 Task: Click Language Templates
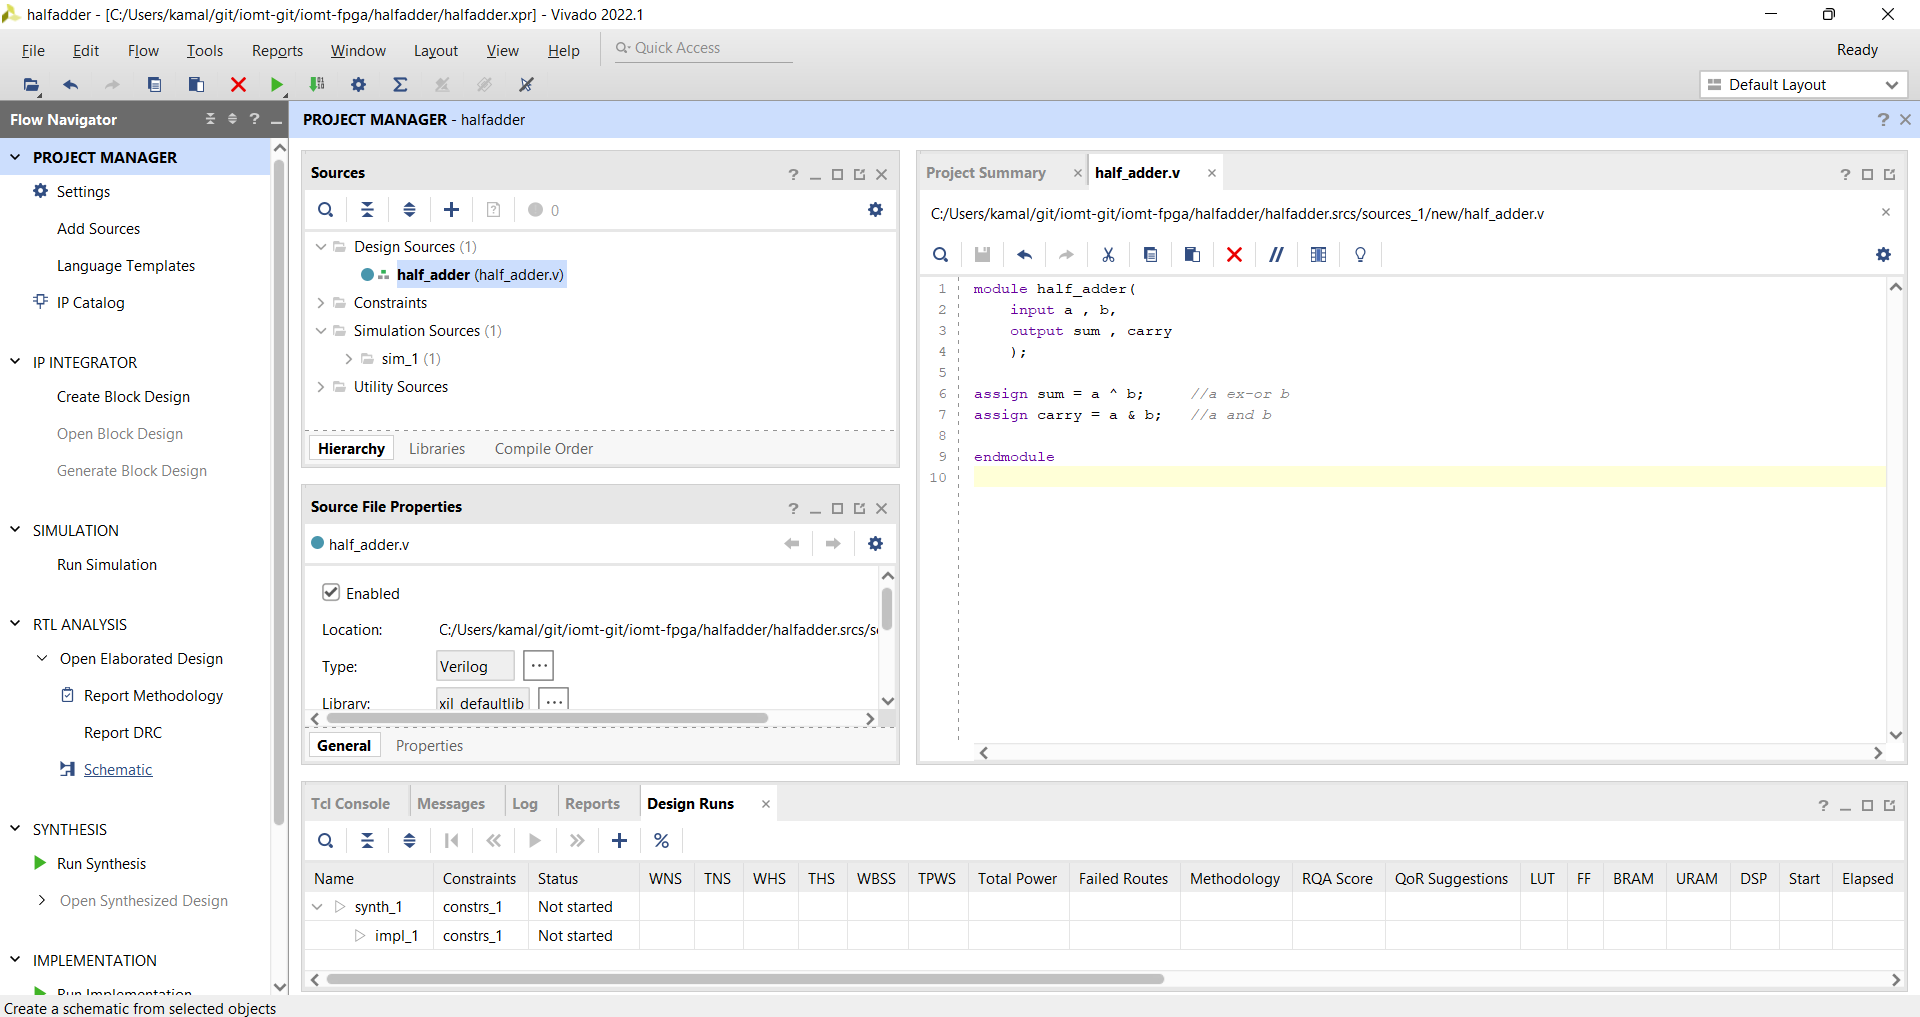tap(126, 266)
